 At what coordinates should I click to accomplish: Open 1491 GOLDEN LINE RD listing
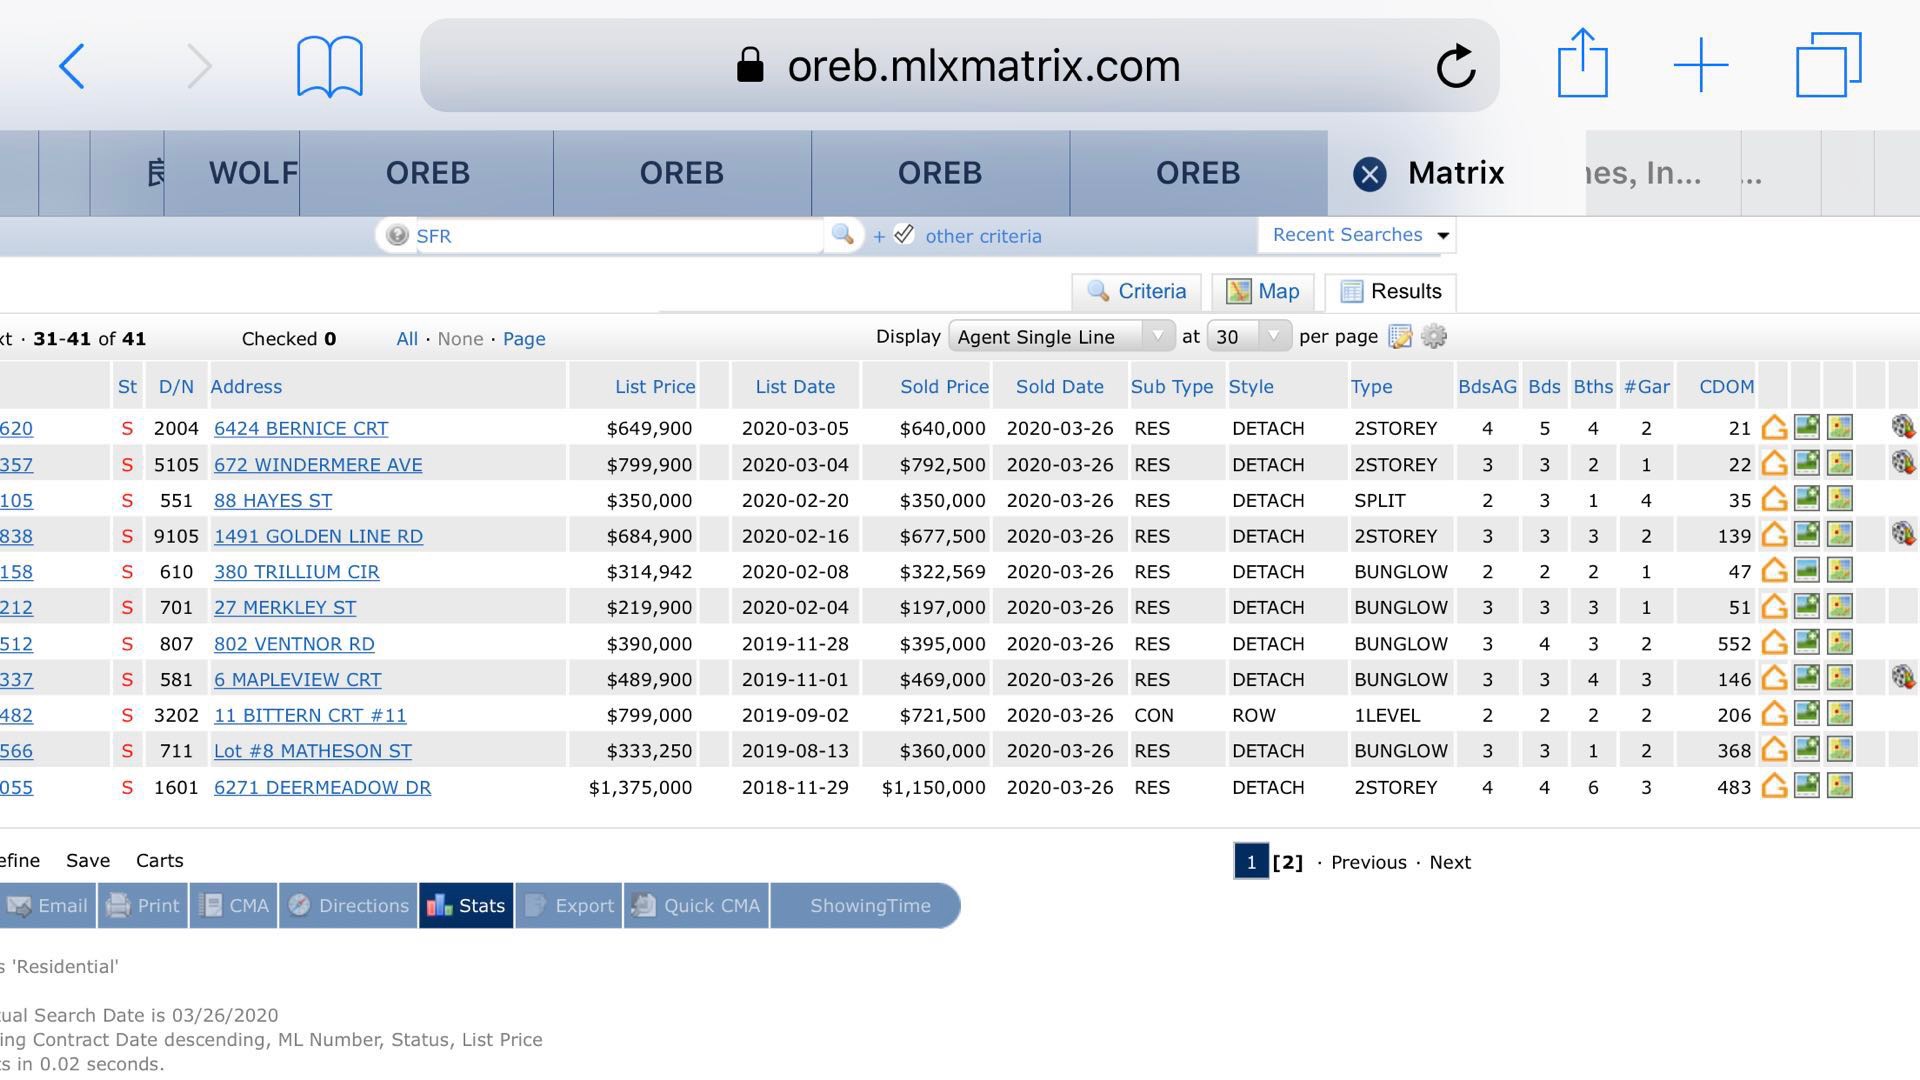(318, 536)
